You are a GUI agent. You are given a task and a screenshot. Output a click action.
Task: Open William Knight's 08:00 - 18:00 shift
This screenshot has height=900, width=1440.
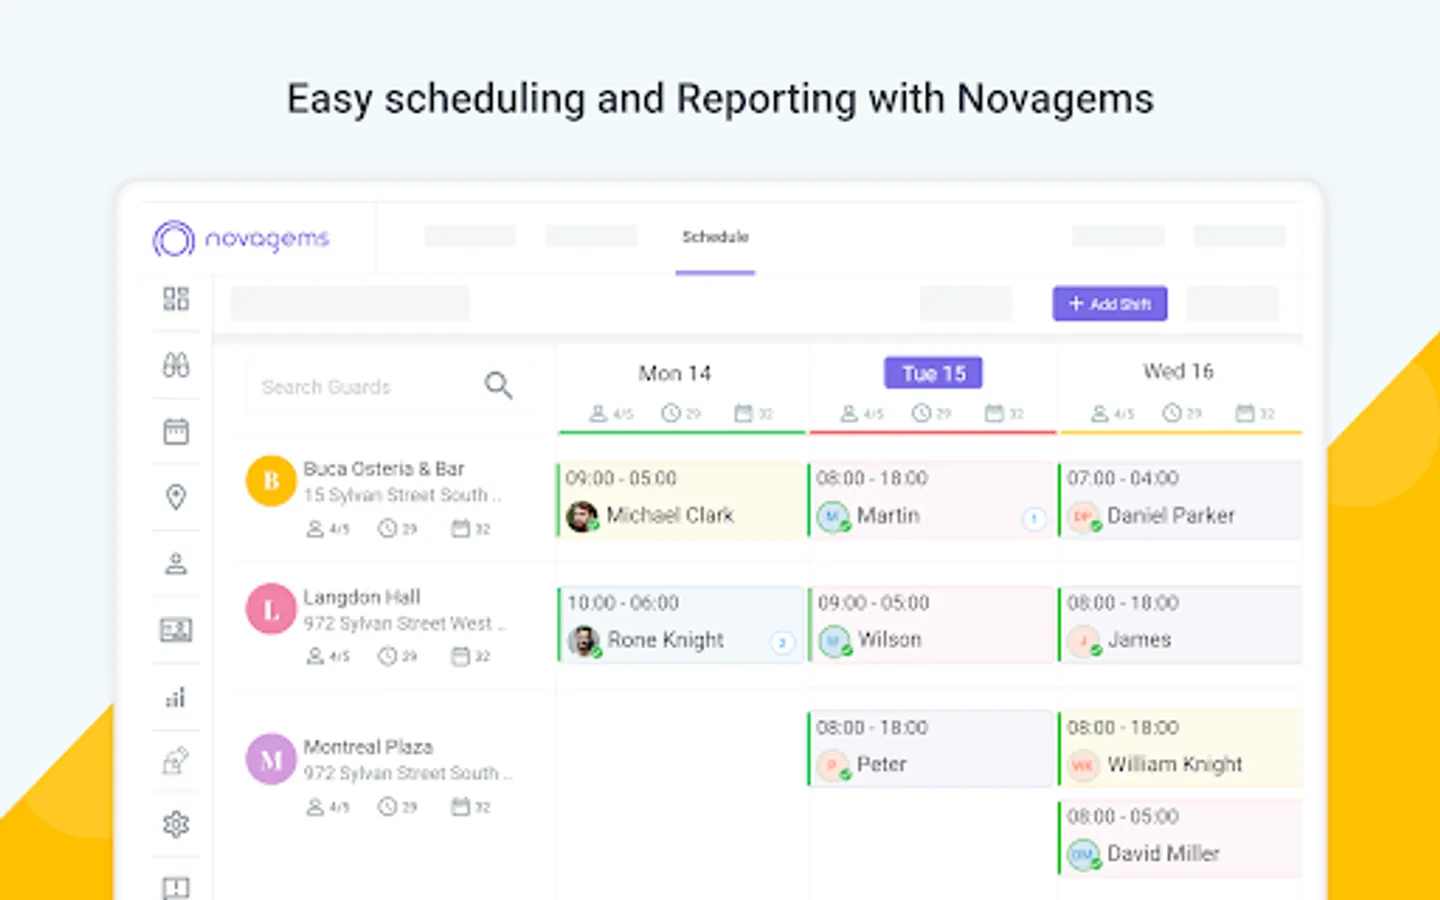point(1180,748)
